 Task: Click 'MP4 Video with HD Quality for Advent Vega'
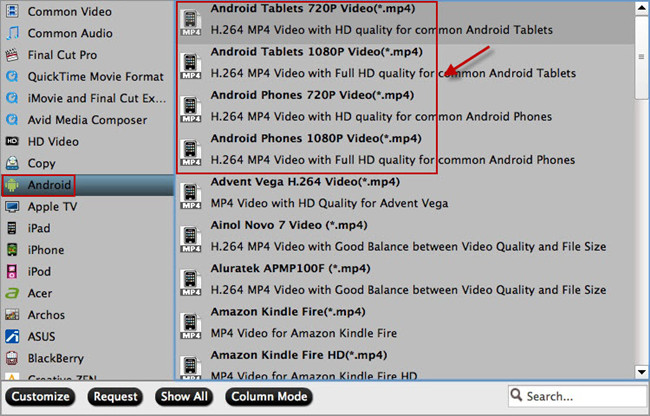[330, 203]
